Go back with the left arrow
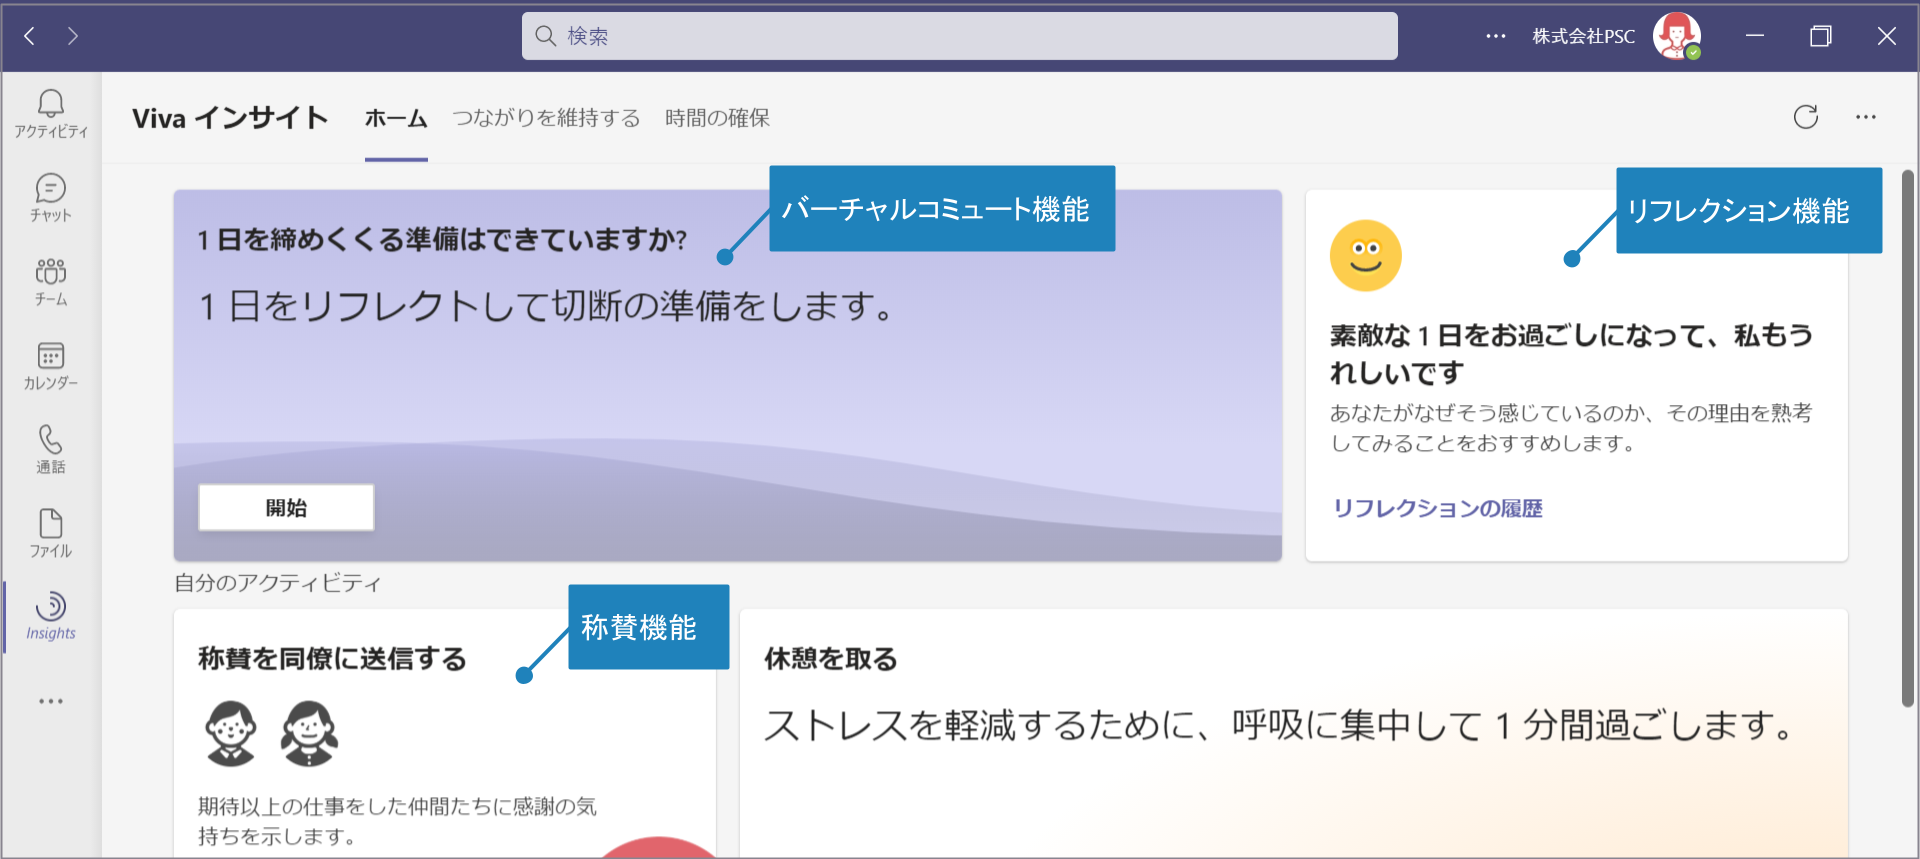 click(x=30, y=36)
